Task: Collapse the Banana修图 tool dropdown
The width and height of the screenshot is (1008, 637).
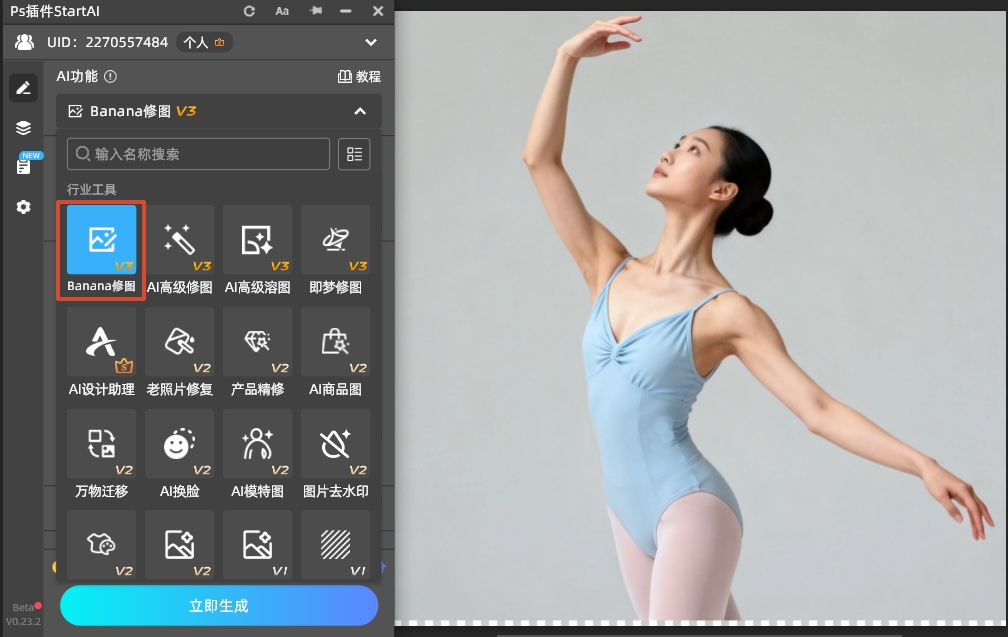Action: click(360, 111)
